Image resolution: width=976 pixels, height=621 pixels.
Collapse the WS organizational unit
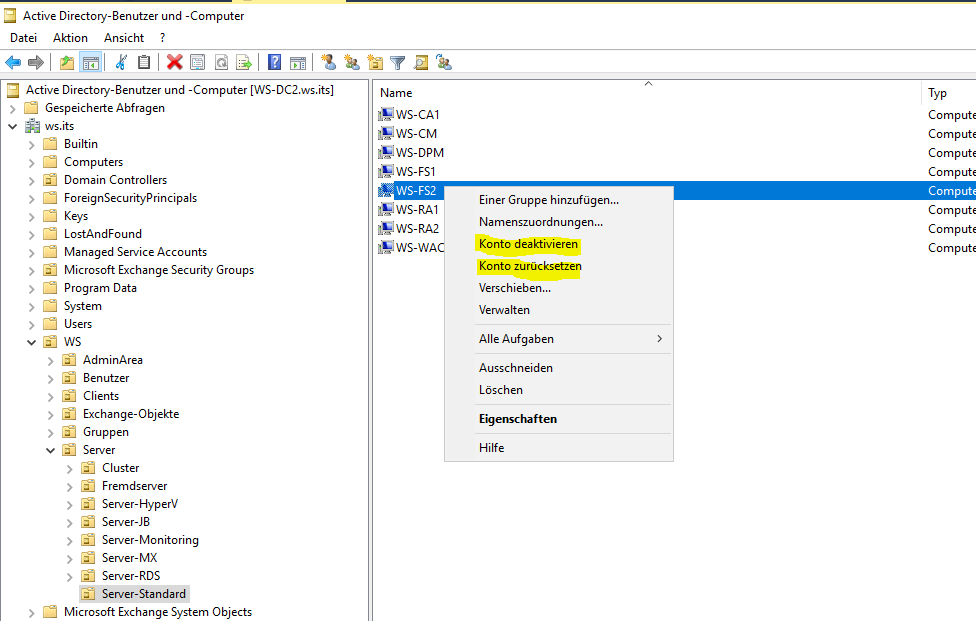point(31,342)
